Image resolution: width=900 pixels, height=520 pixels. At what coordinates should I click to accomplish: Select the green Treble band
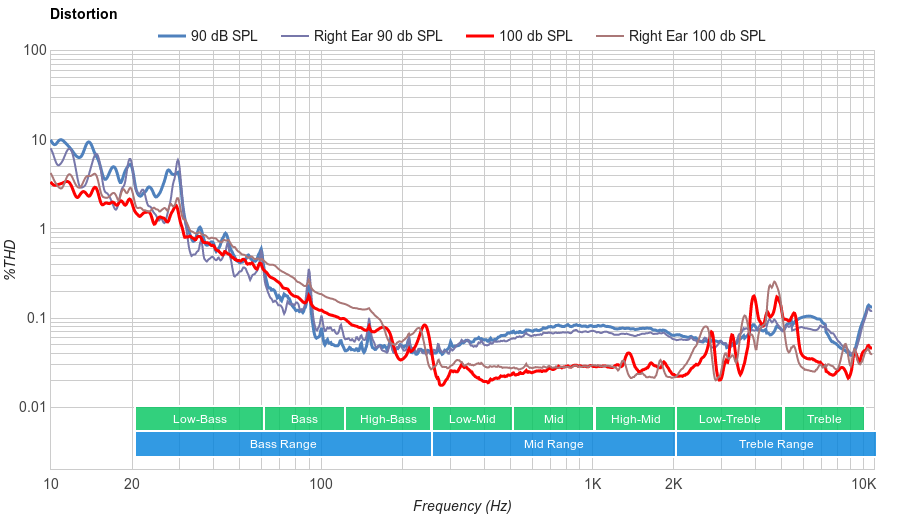[824, 419]
